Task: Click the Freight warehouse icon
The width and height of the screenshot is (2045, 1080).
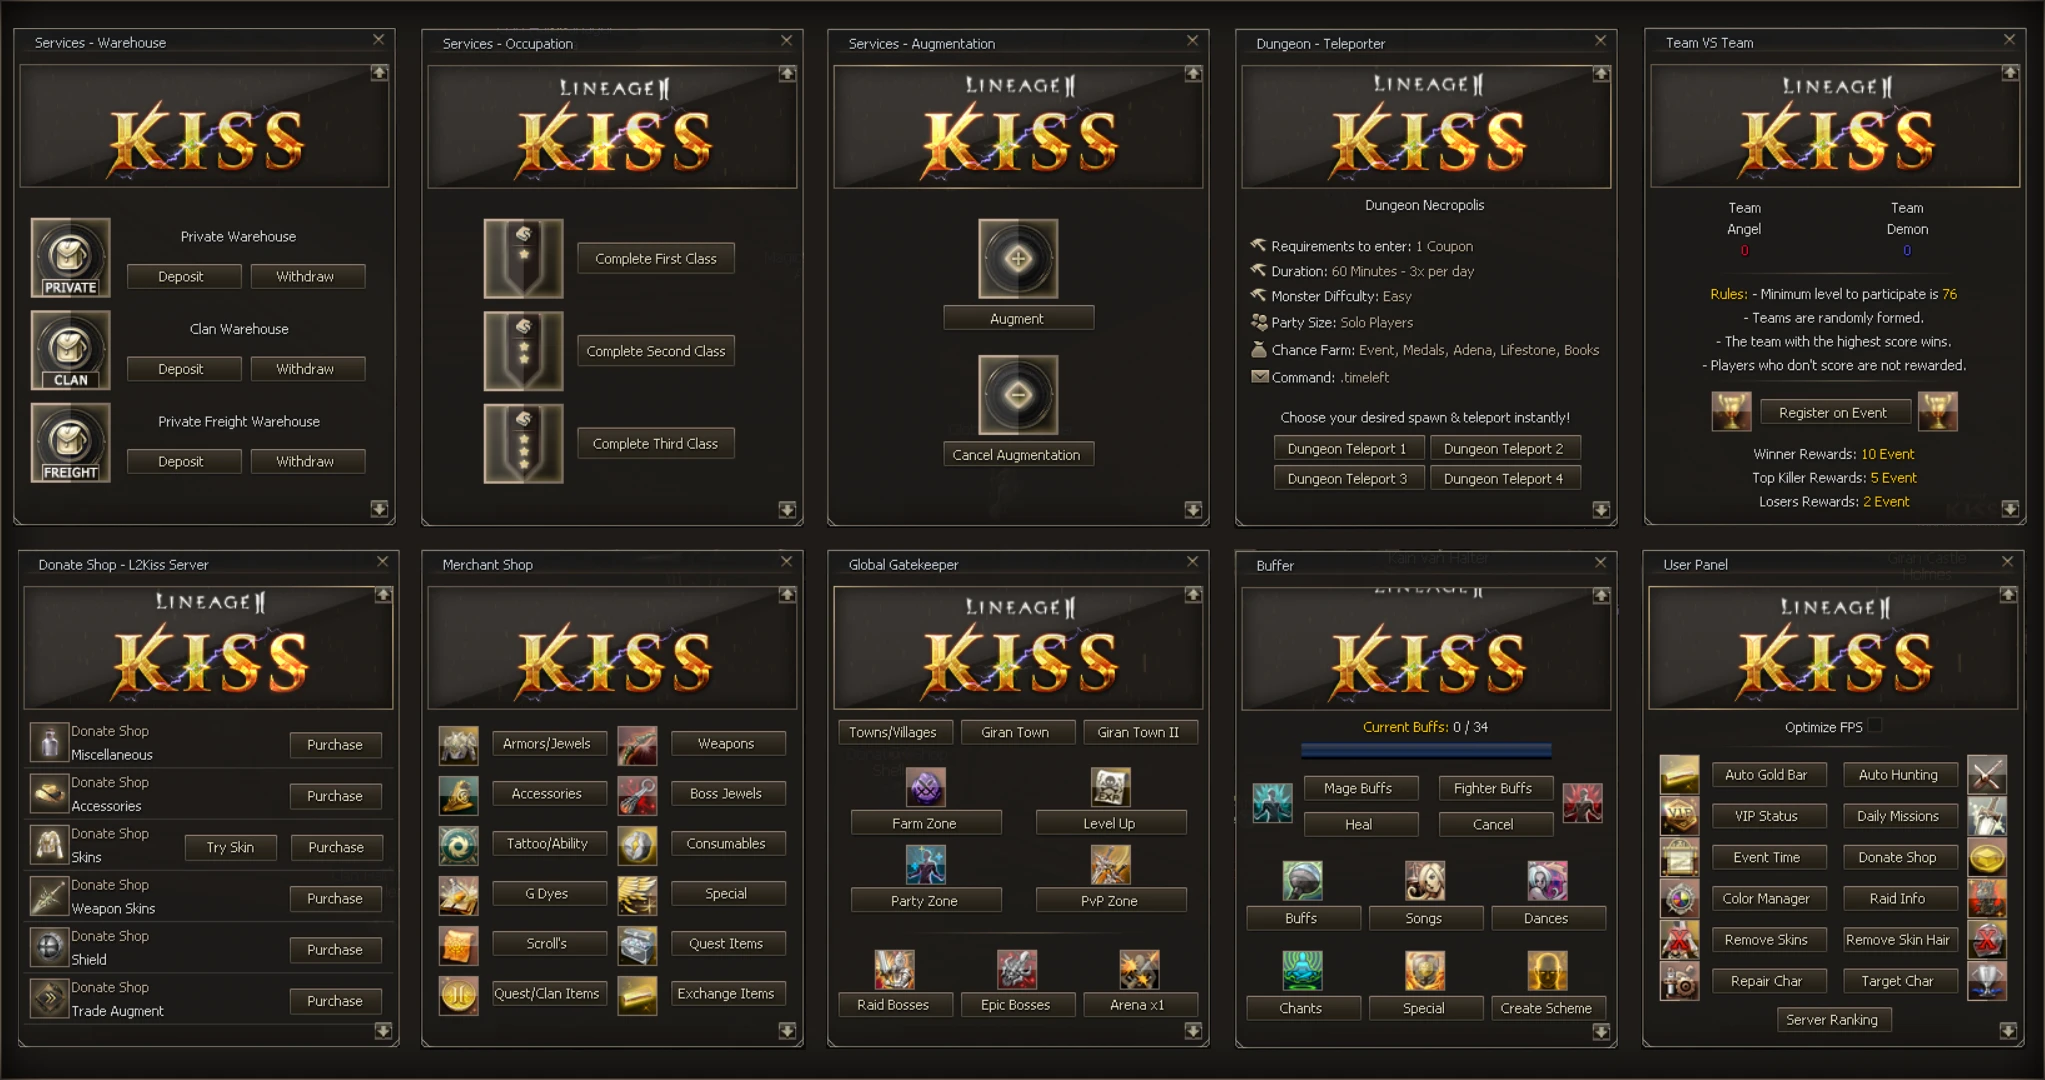Action: 70,443
